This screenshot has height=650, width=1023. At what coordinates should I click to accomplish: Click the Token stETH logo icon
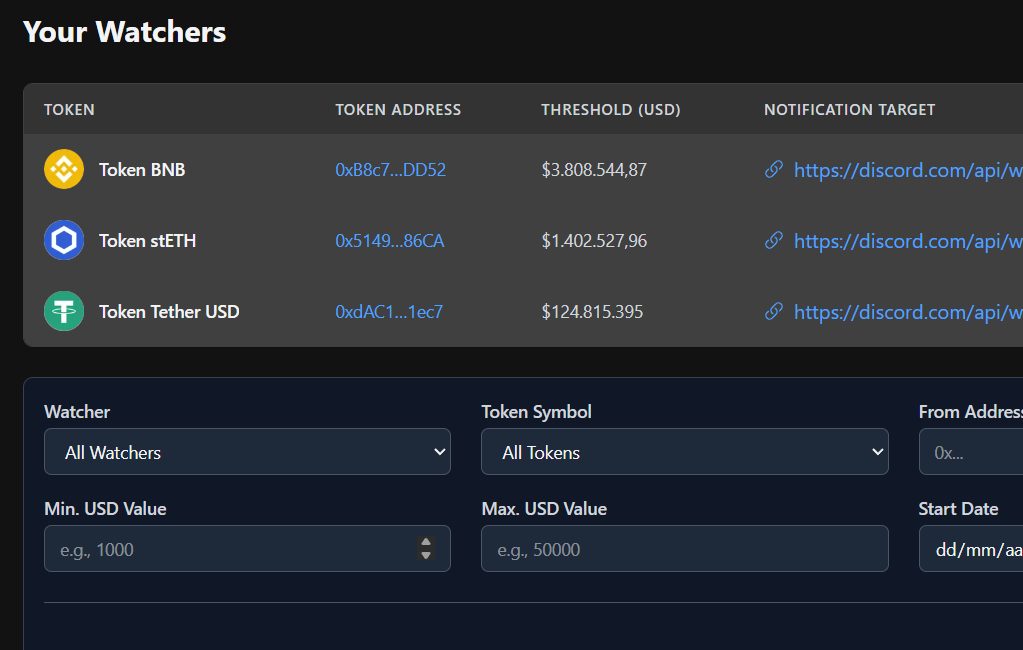point(63,240)
